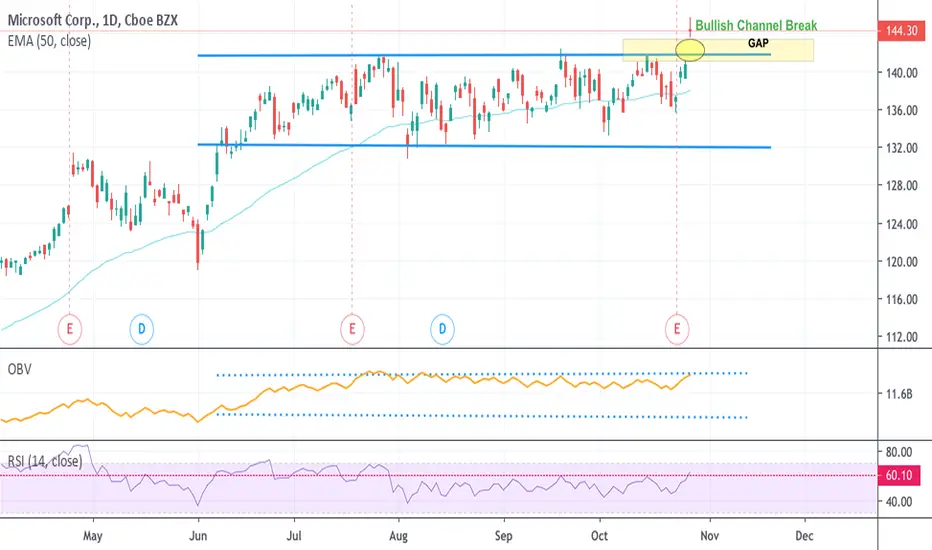
Task: Click the May label on time axis
Action: pos(93,536)
